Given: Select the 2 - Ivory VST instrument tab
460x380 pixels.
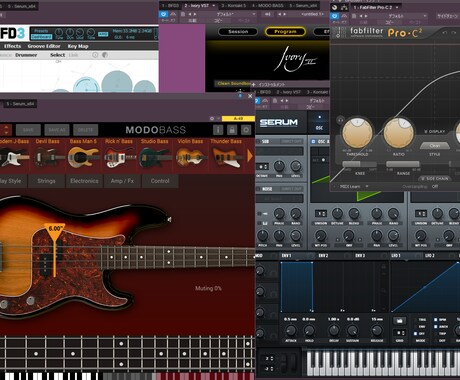Looking at the screenshot, I should tap(196, 6).
